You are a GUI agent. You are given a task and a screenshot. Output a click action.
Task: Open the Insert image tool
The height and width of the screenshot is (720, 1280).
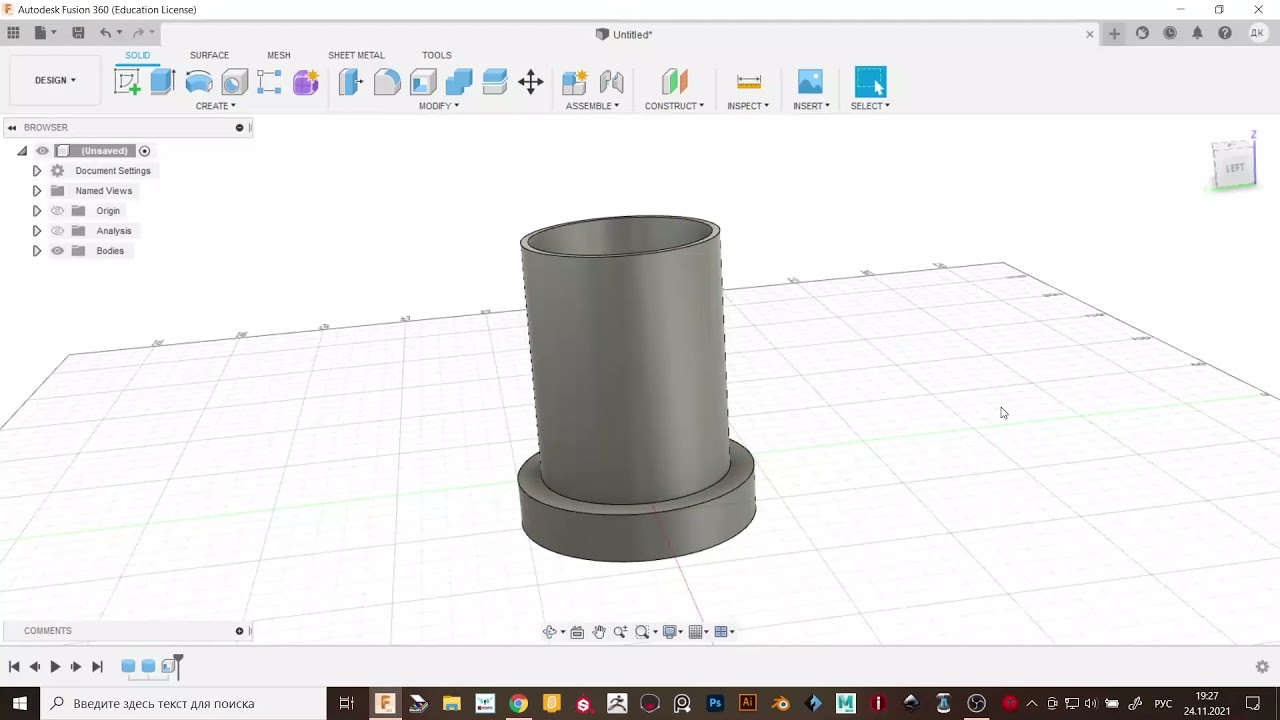pyautogui.click(x=810, y=82)
